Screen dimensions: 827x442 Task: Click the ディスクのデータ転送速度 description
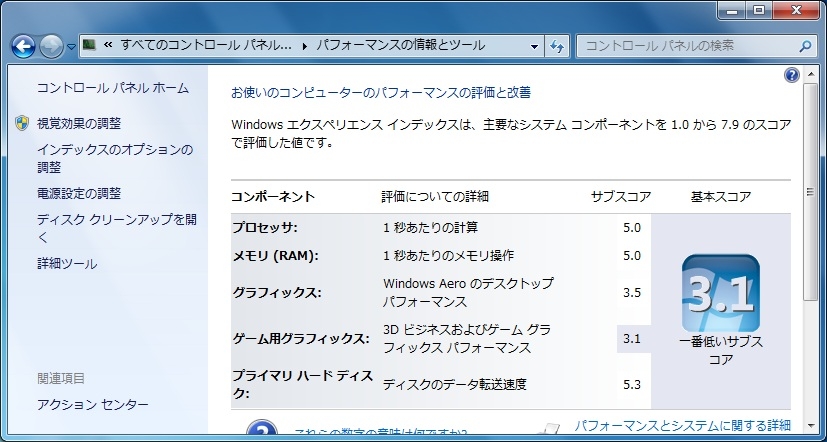click(455, 385)
